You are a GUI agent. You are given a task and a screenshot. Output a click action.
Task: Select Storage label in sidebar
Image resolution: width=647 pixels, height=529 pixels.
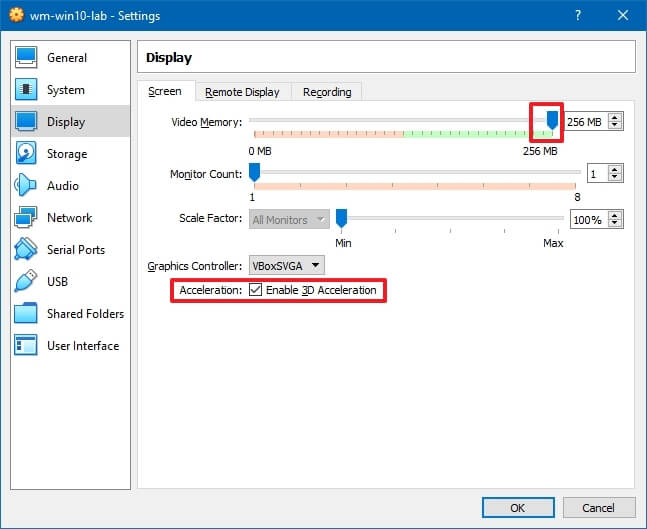point(67,154)
